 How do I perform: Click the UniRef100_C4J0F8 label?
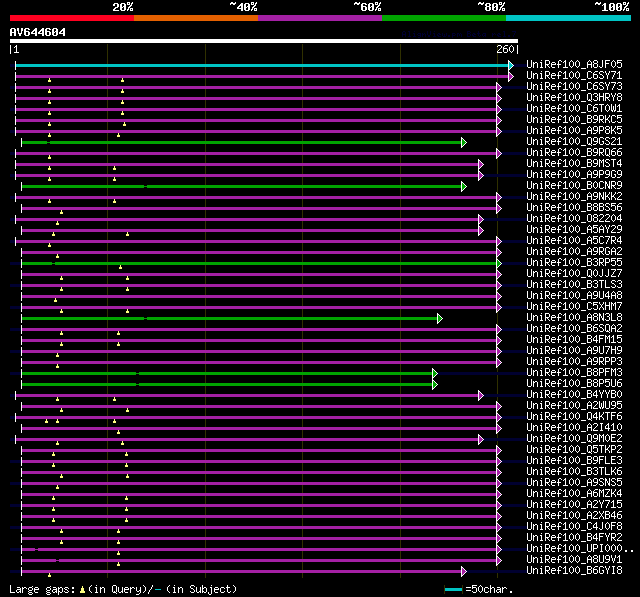(x=574, y=527)
